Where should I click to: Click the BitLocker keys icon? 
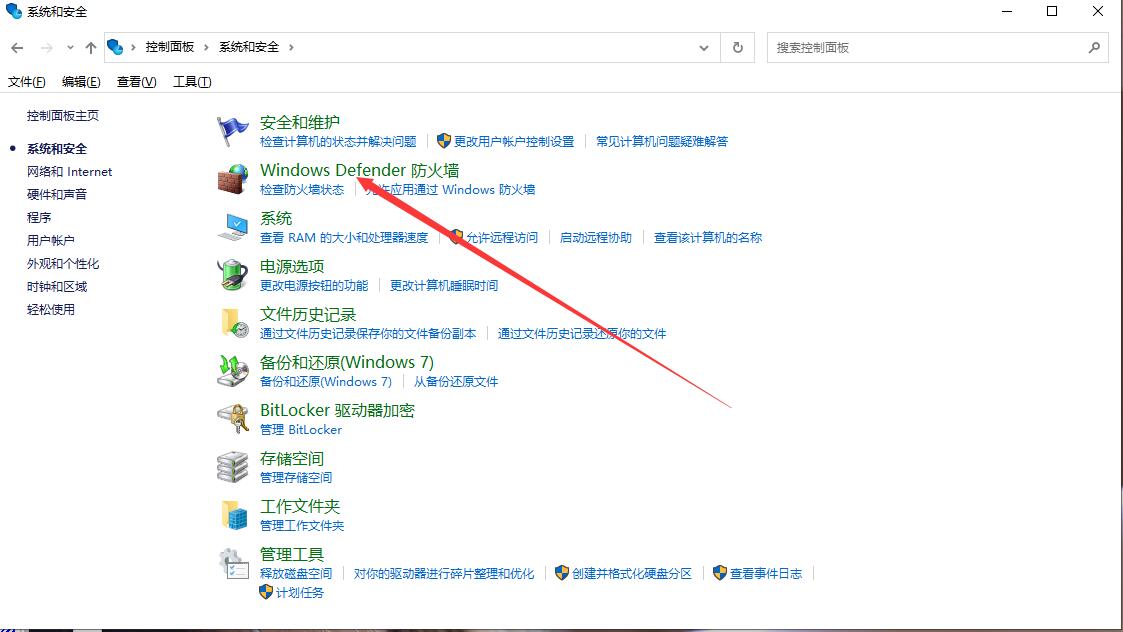233,418
